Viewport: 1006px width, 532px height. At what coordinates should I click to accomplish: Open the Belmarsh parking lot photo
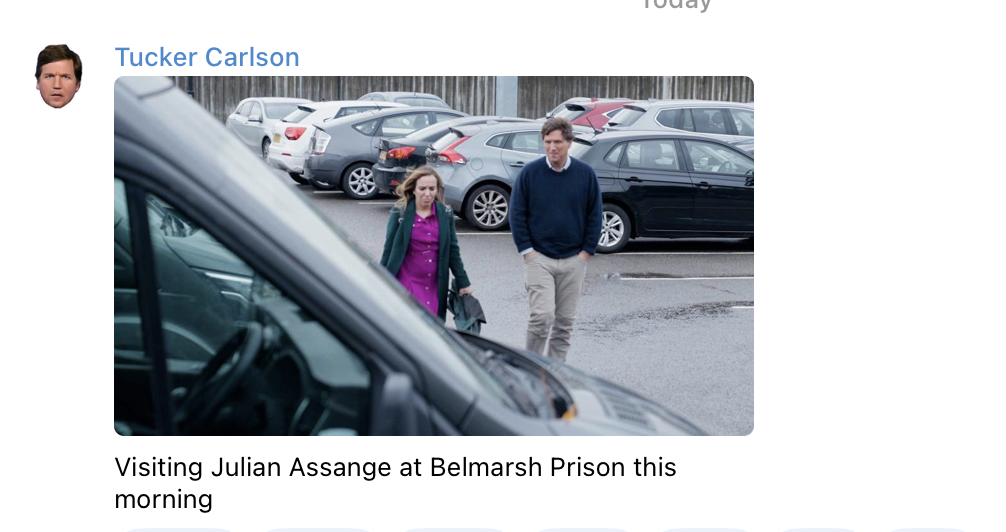[434, 255]
